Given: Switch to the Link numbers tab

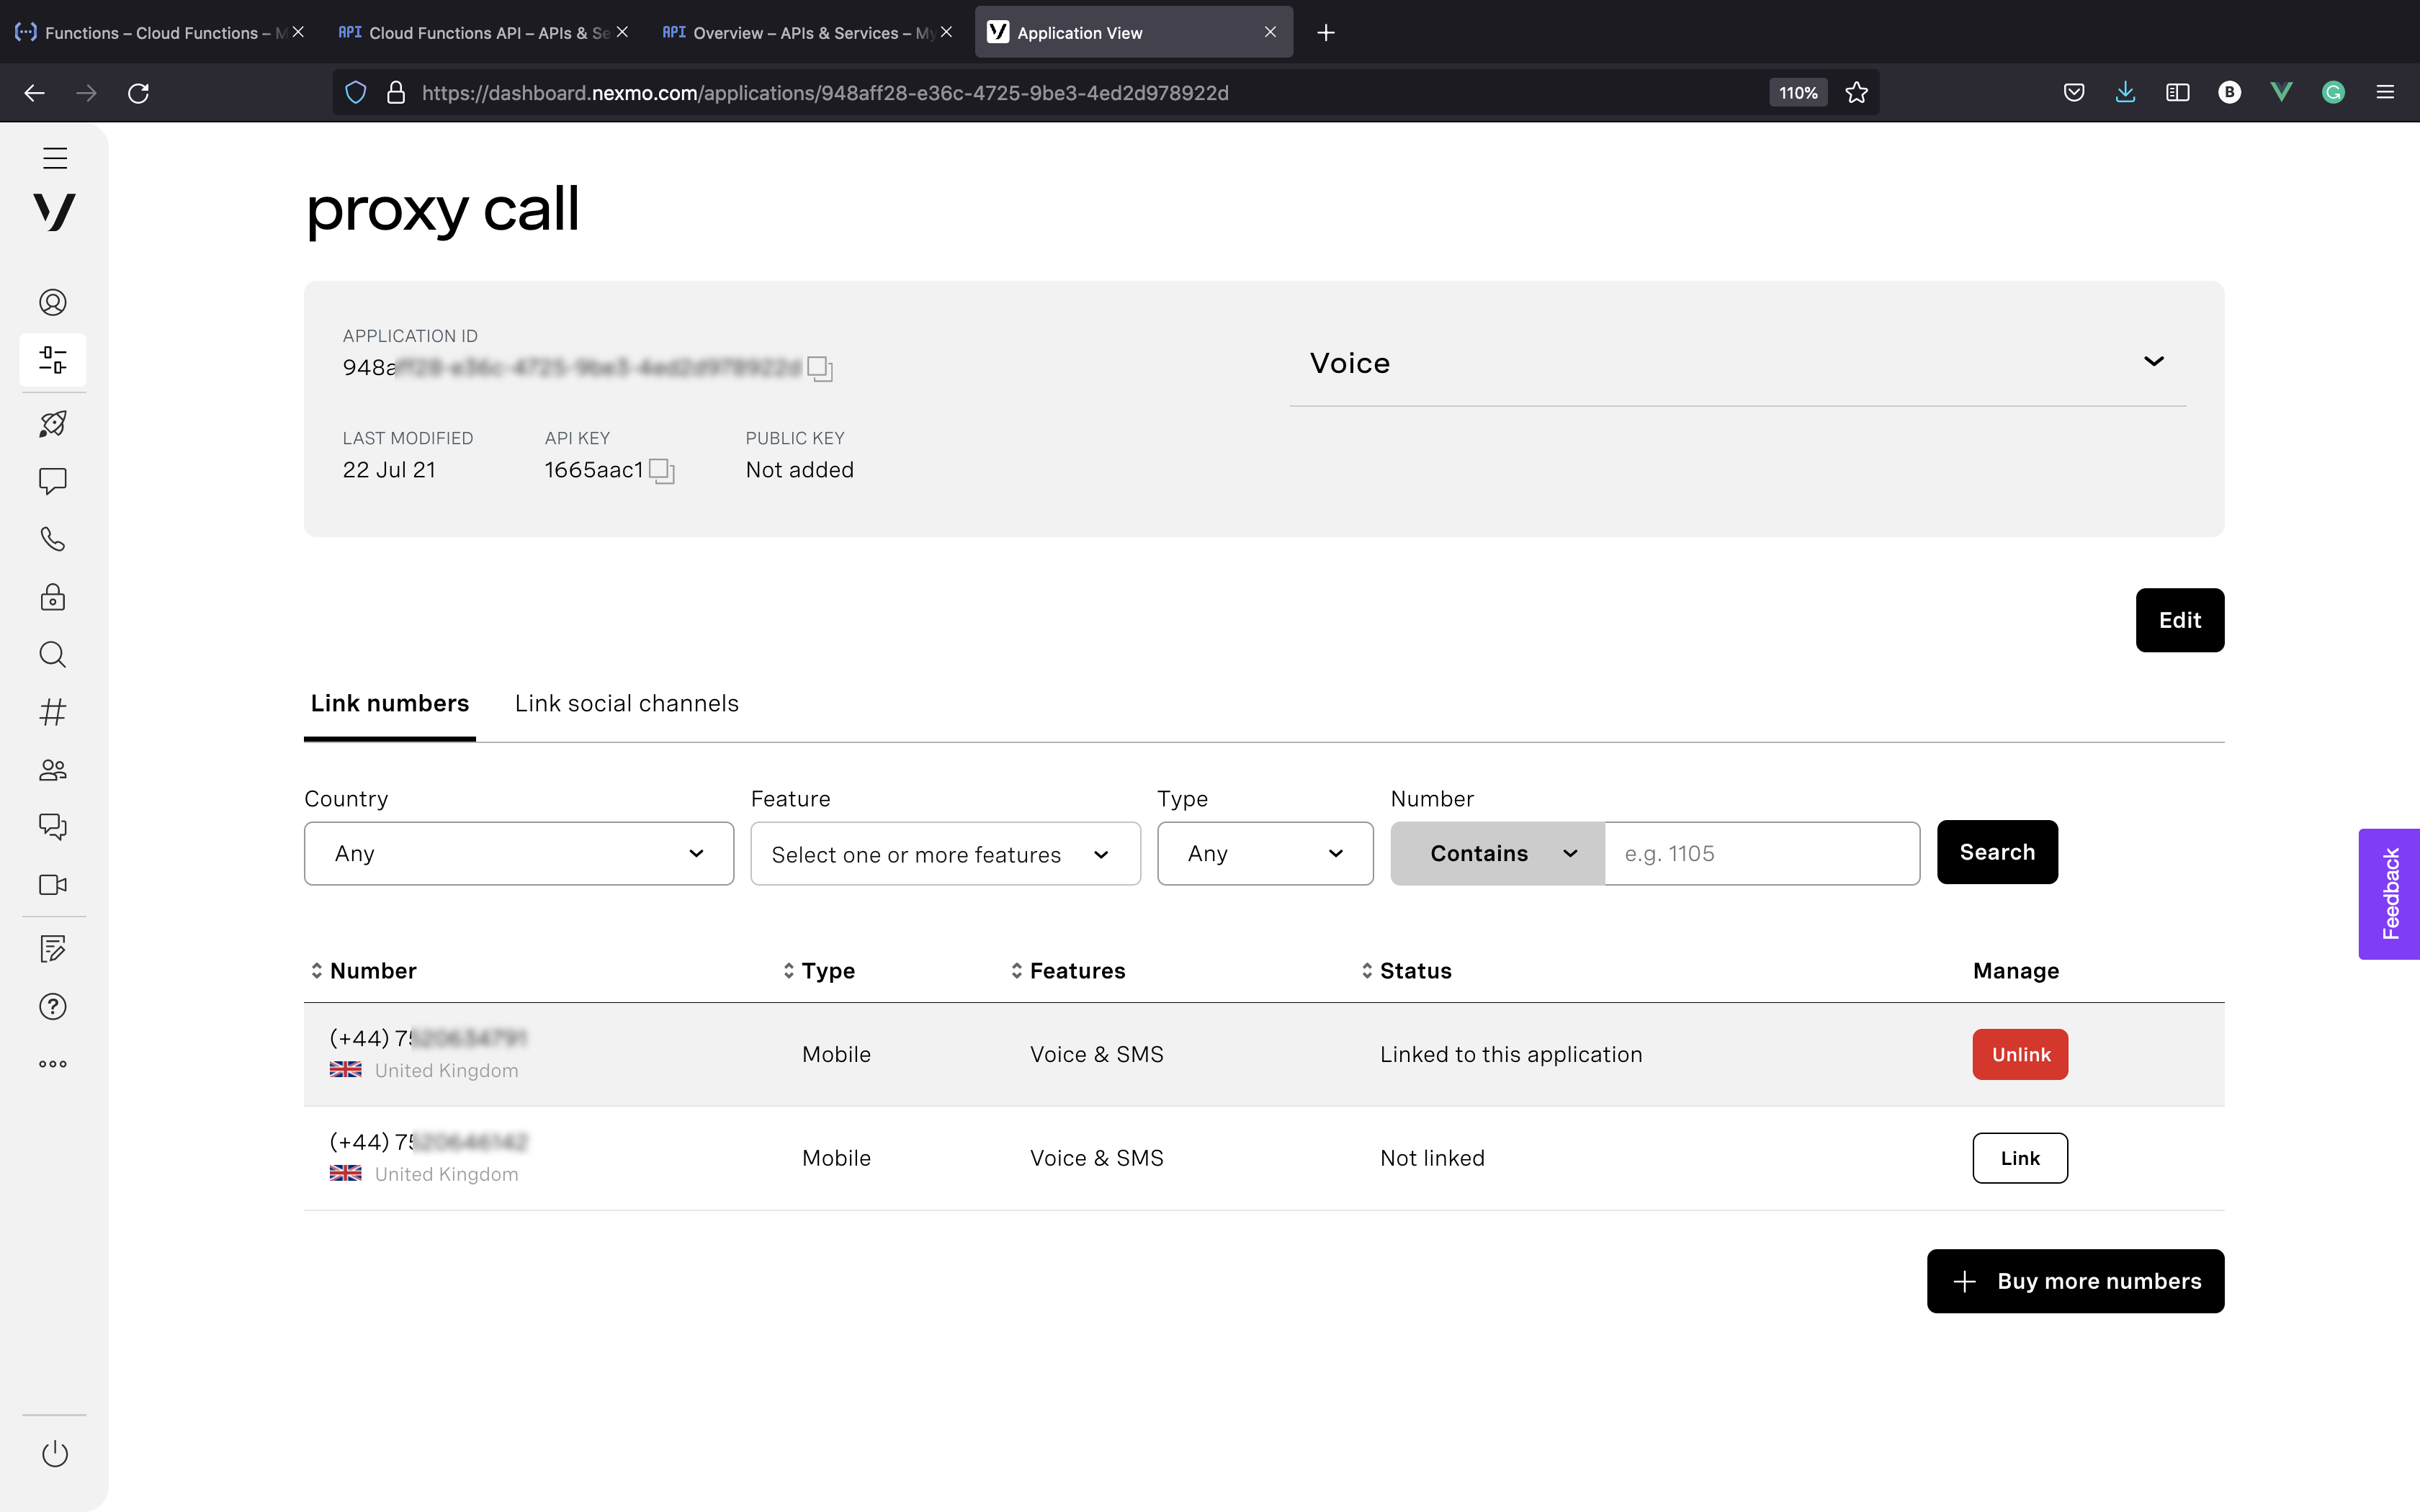Looking at the screenshot, I should point(390,703).
